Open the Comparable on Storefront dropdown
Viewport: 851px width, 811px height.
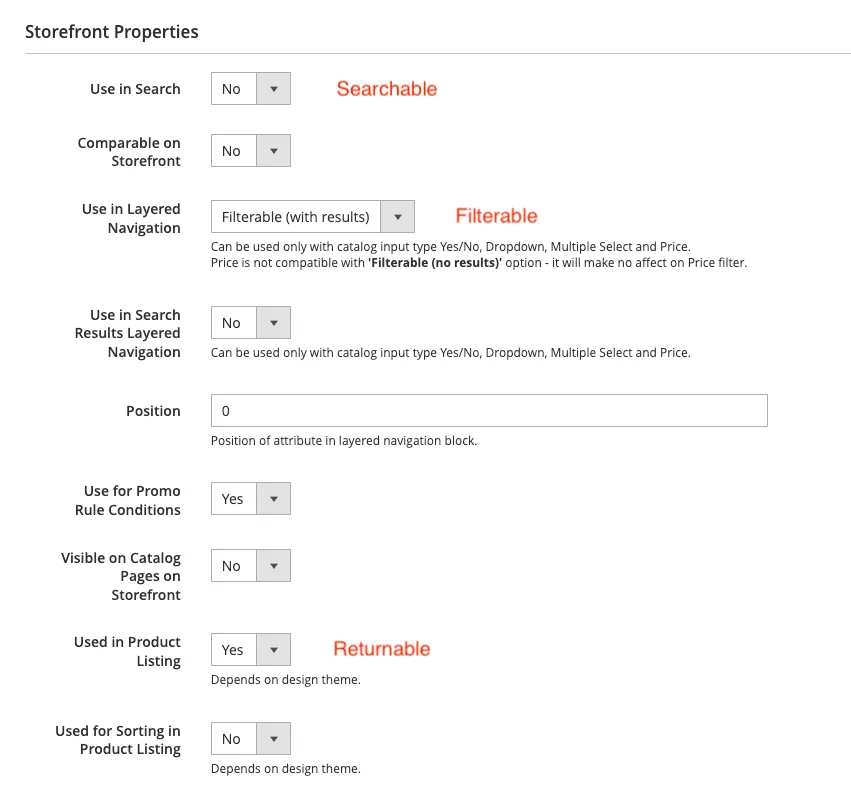tap(251, 150)
